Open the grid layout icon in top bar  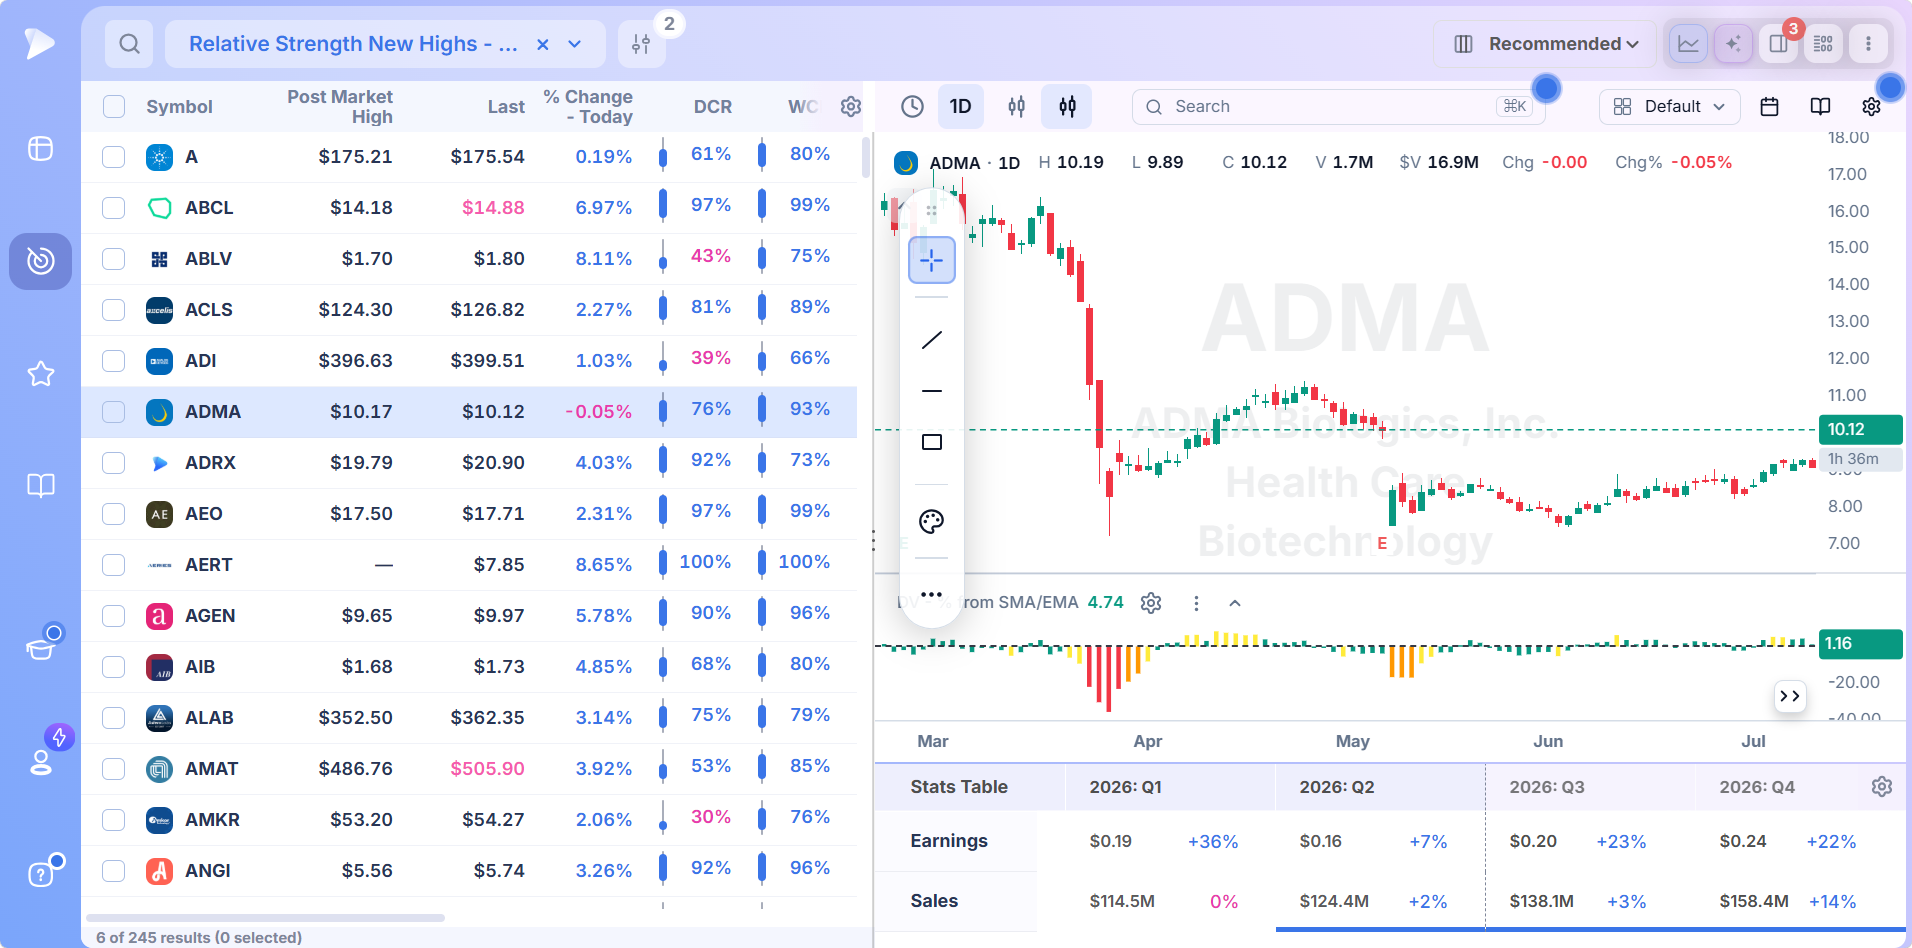pos(1823,44)
